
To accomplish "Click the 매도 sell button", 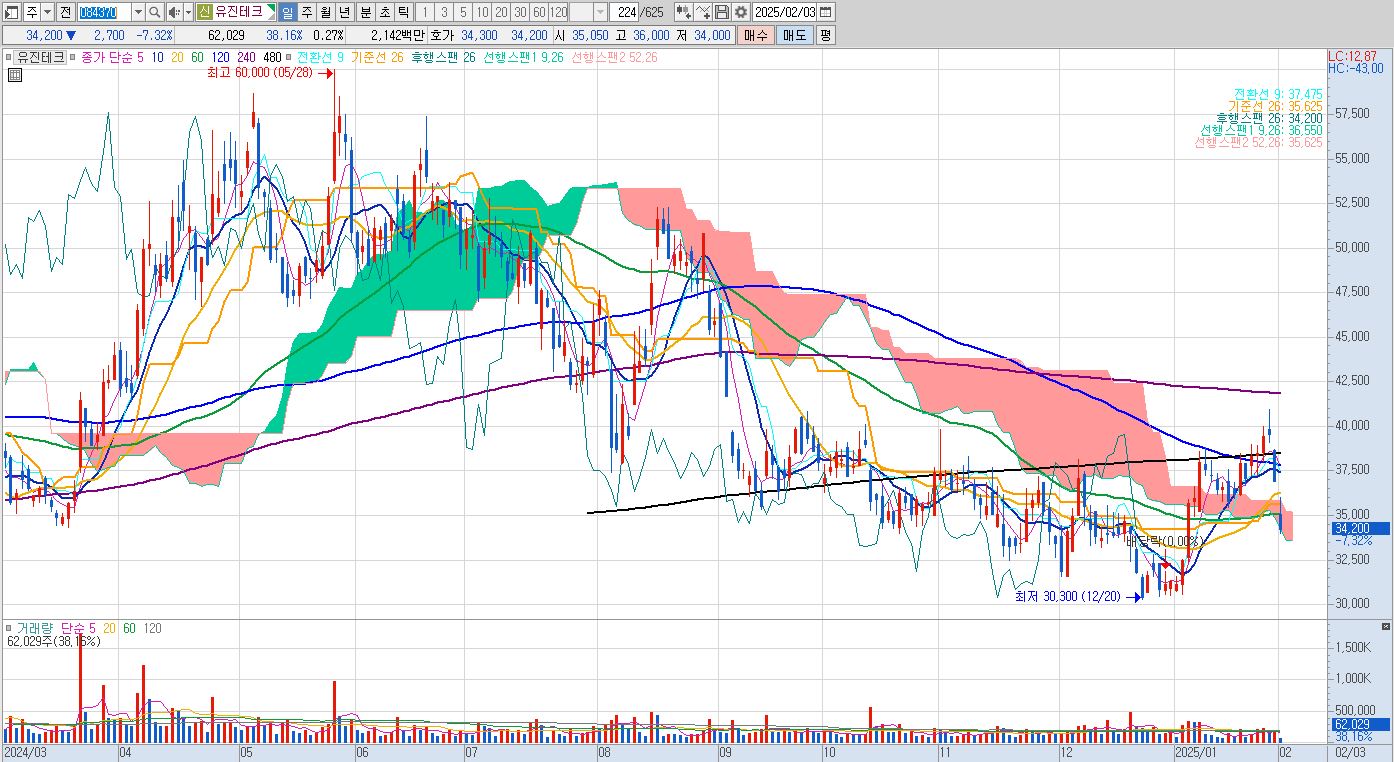I will point(795,35).
